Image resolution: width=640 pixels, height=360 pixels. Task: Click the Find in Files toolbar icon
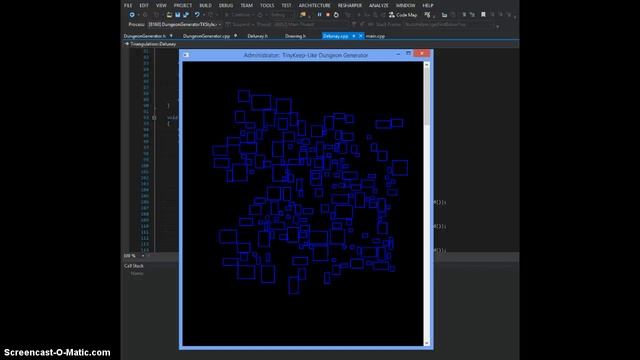click(x=302, y=15)
